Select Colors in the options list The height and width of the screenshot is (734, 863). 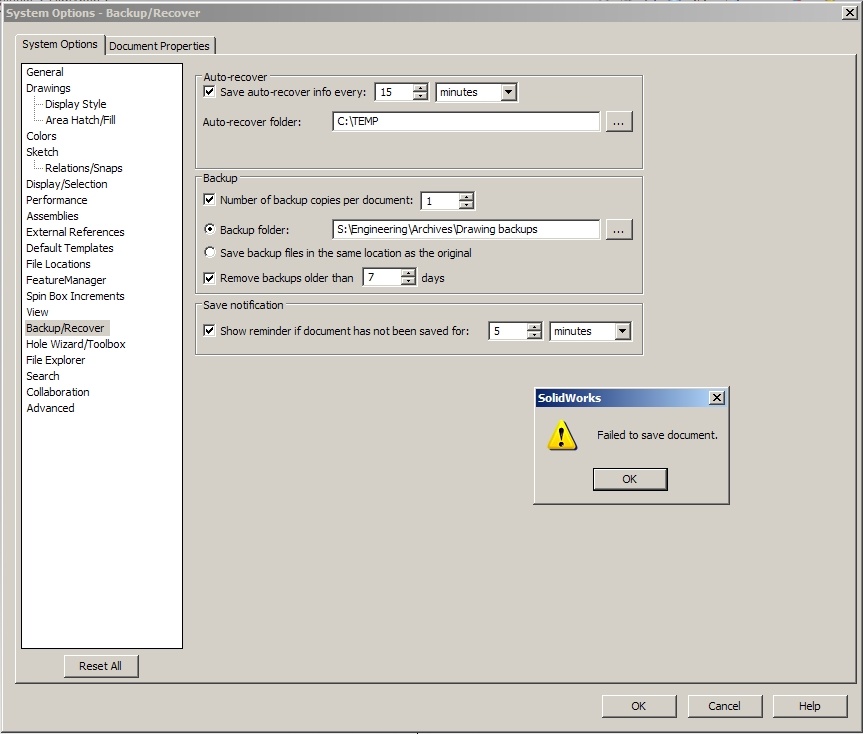pos(41,136)
